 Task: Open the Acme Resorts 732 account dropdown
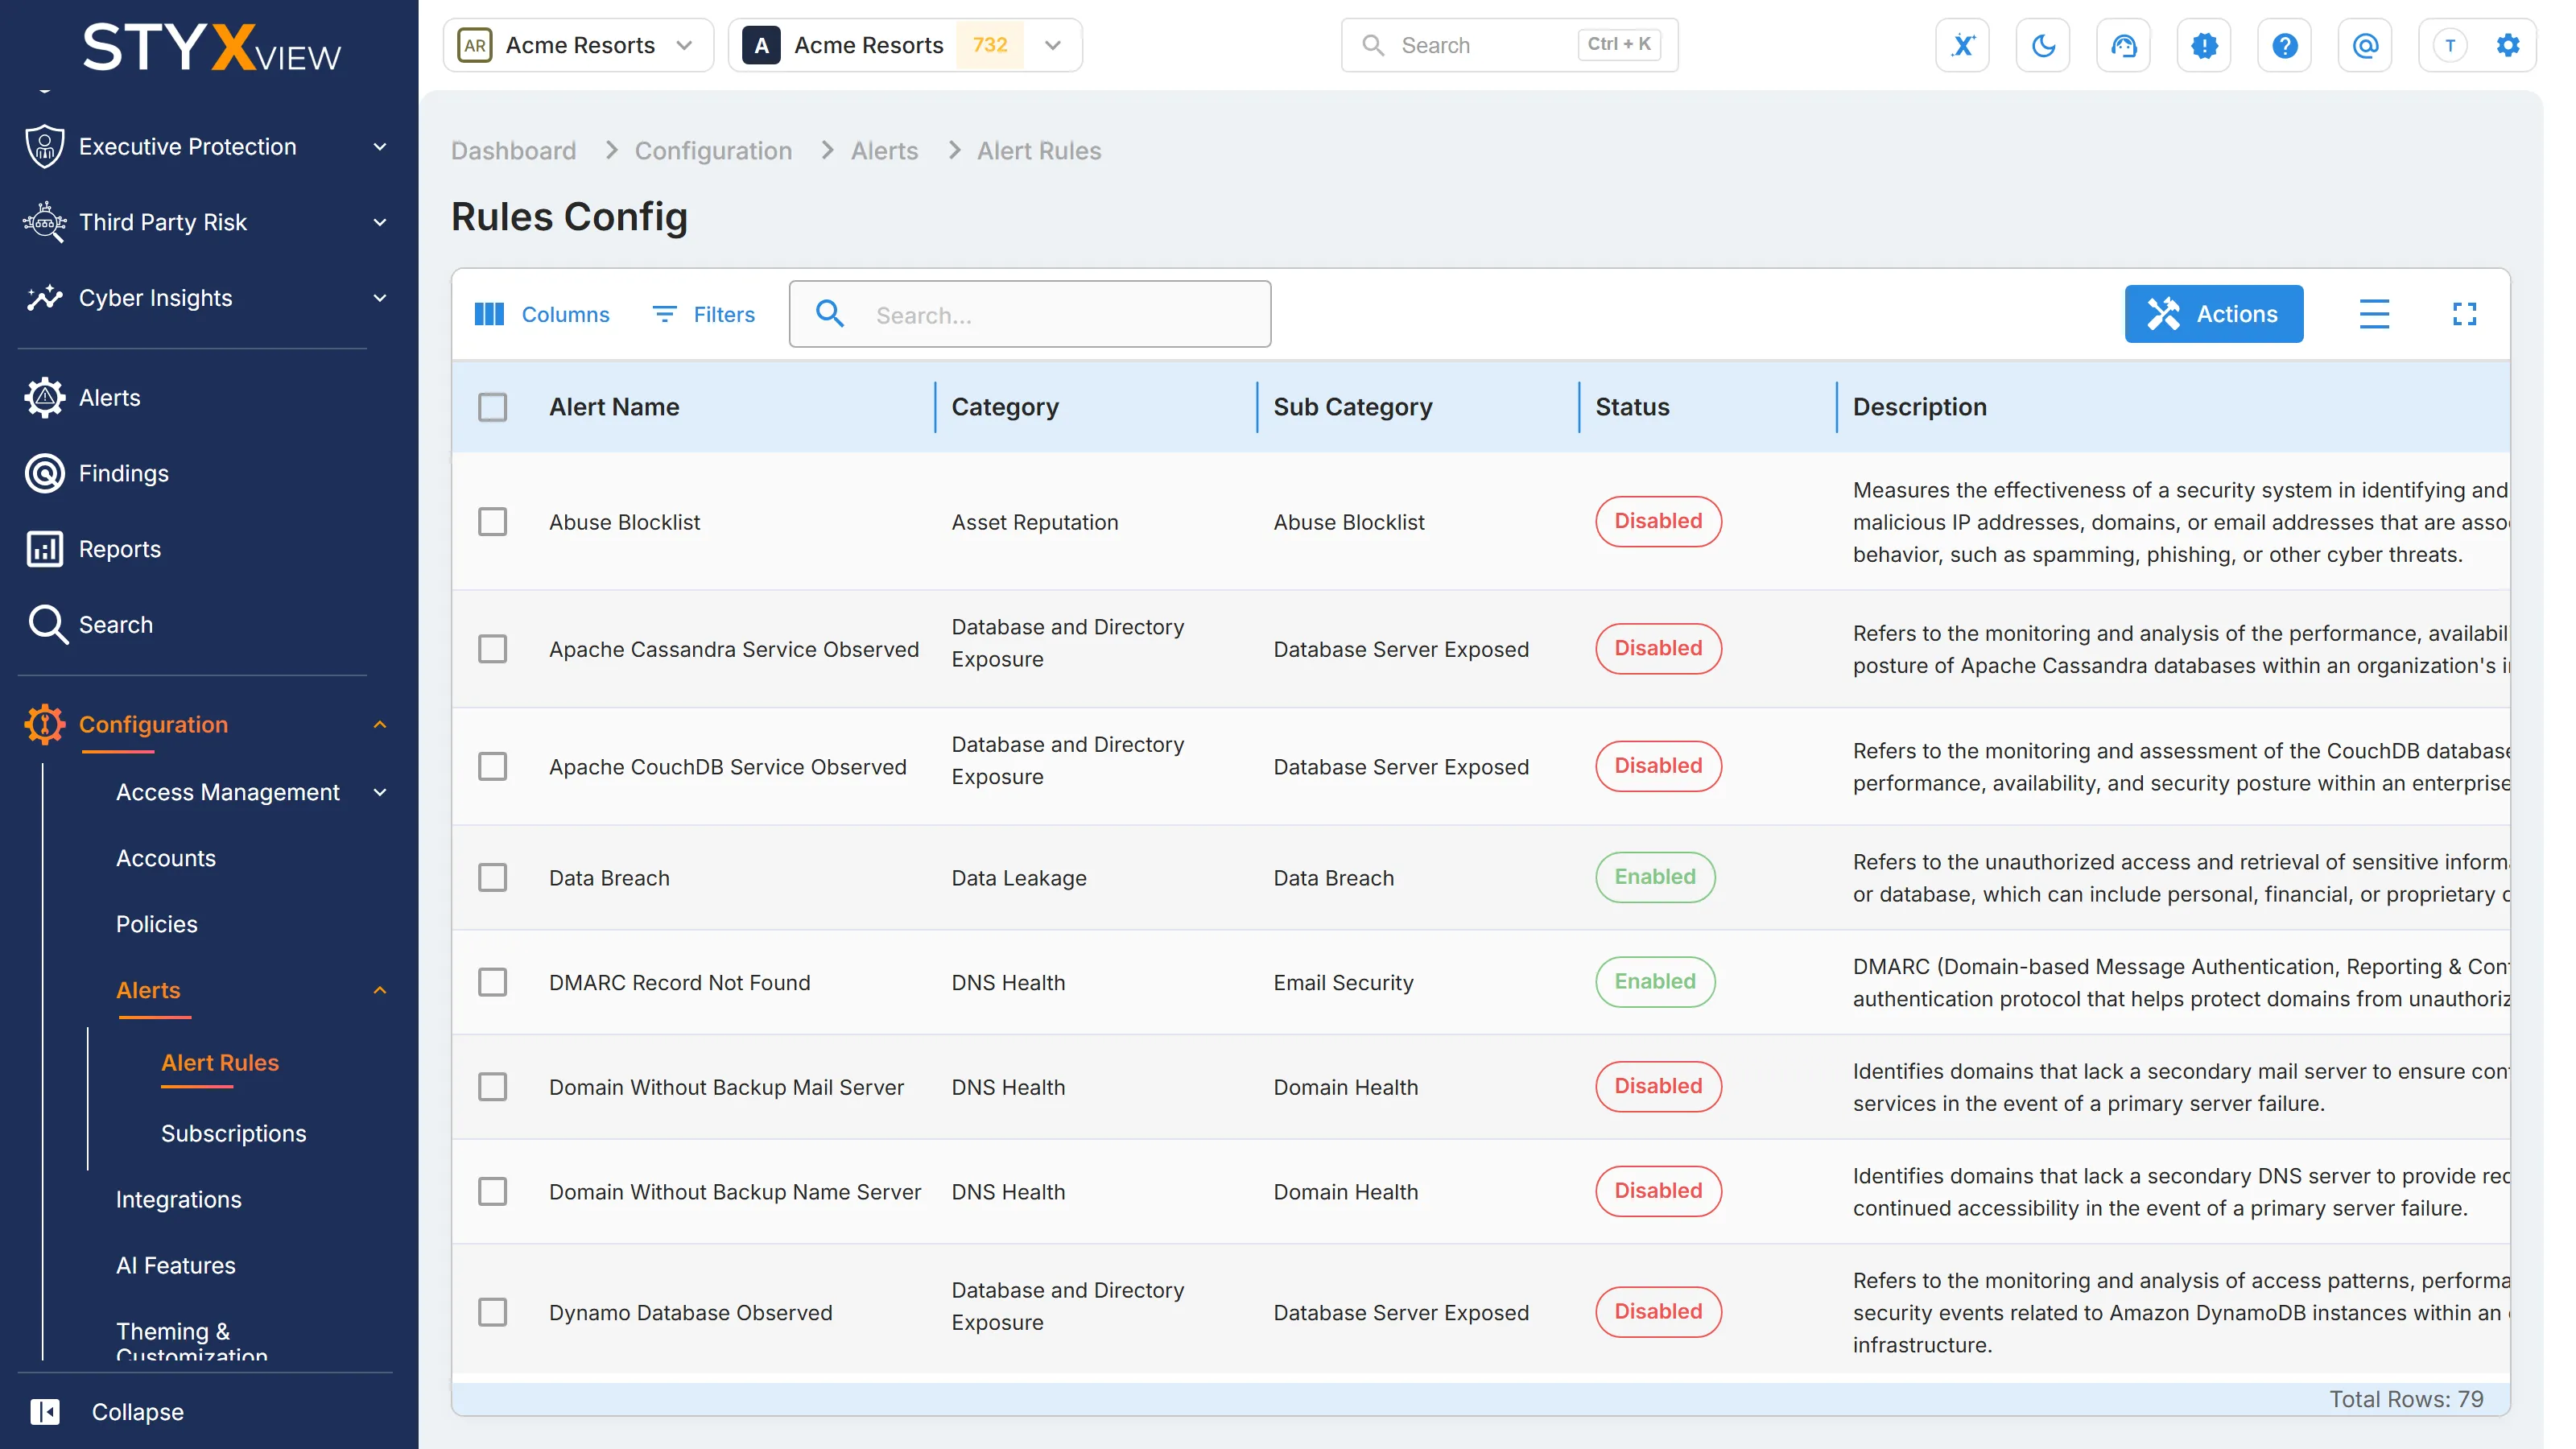[905, 45]
